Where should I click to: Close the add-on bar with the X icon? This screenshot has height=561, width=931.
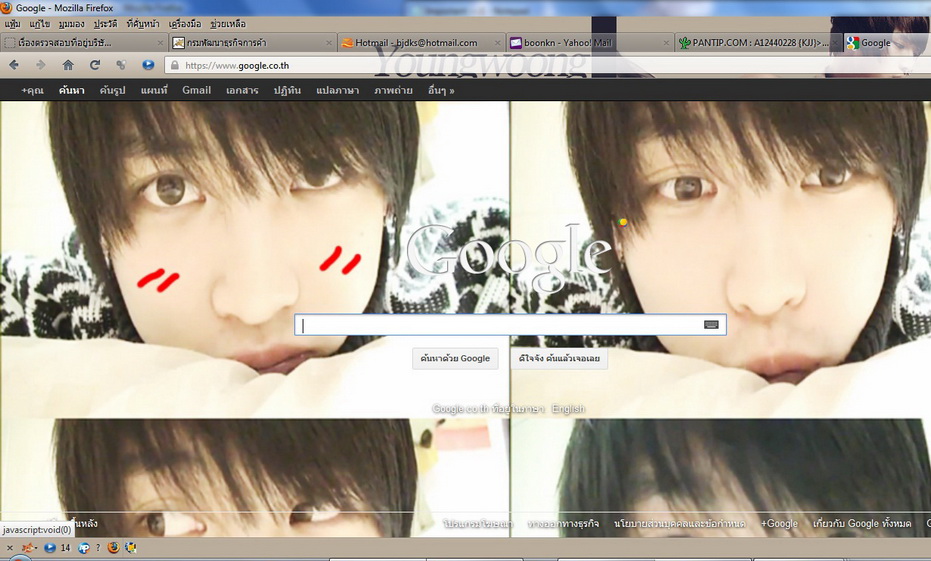pos(10,548)
